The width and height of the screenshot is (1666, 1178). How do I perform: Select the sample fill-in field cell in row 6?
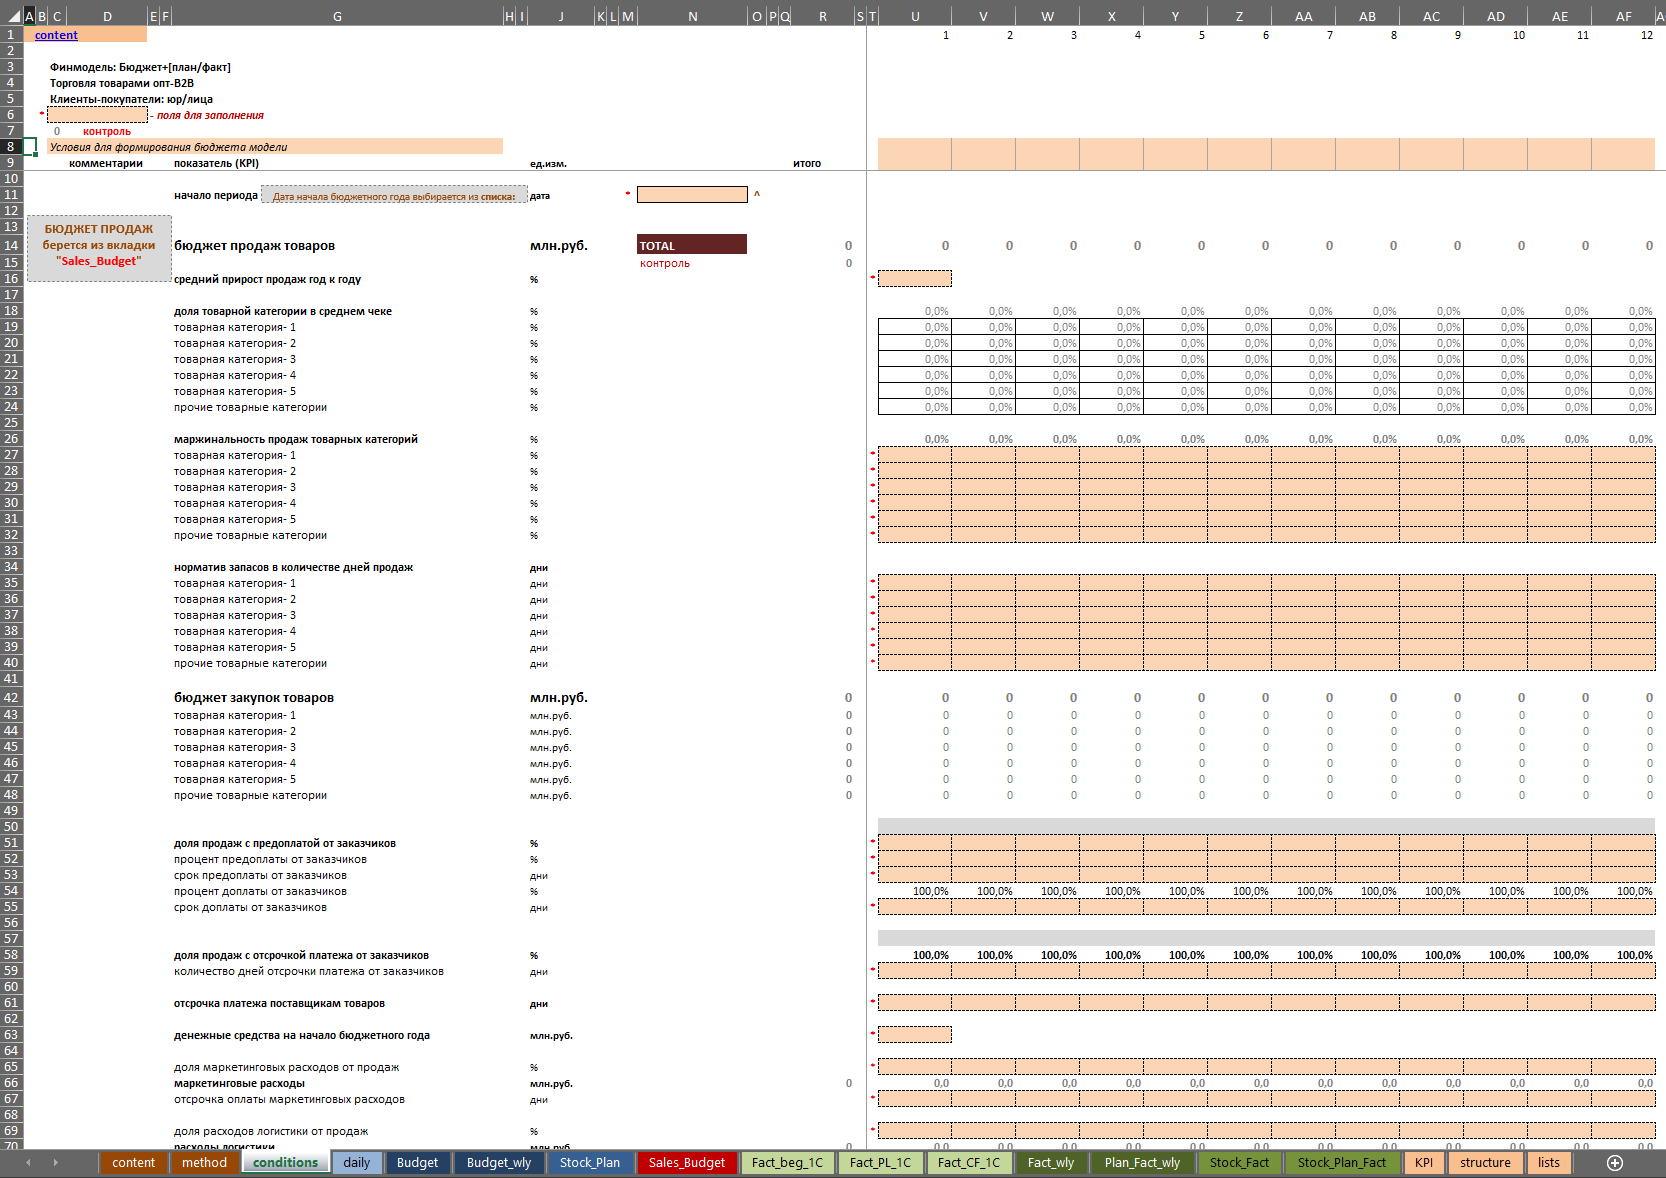(x=97, y=115)
